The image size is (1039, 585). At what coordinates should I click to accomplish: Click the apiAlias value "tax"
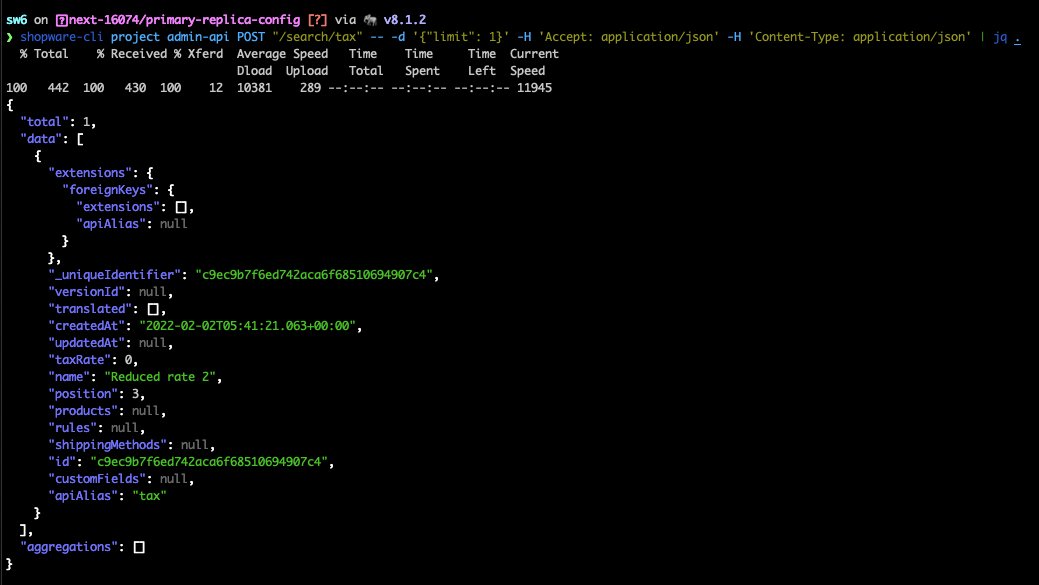point(149,496)
